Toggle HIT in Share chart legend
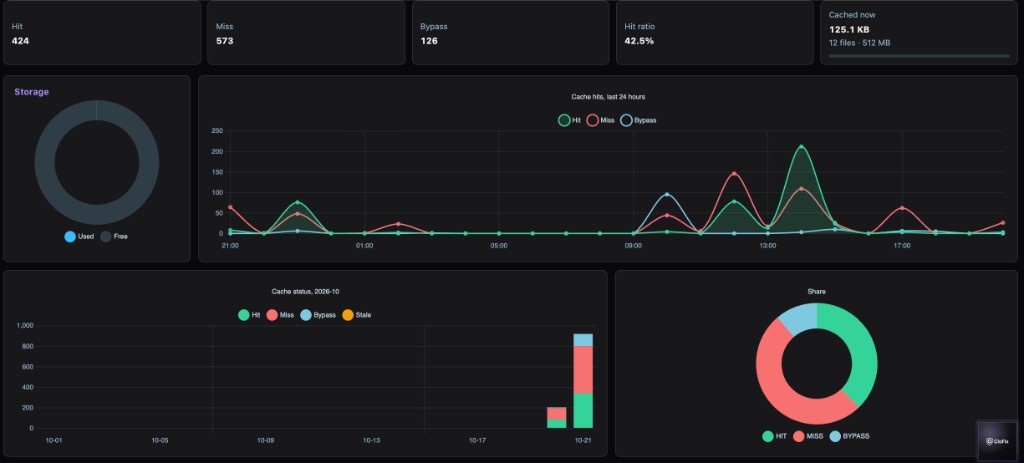The height and width of the screenshot is (463, 1024). tap(775, 436)
